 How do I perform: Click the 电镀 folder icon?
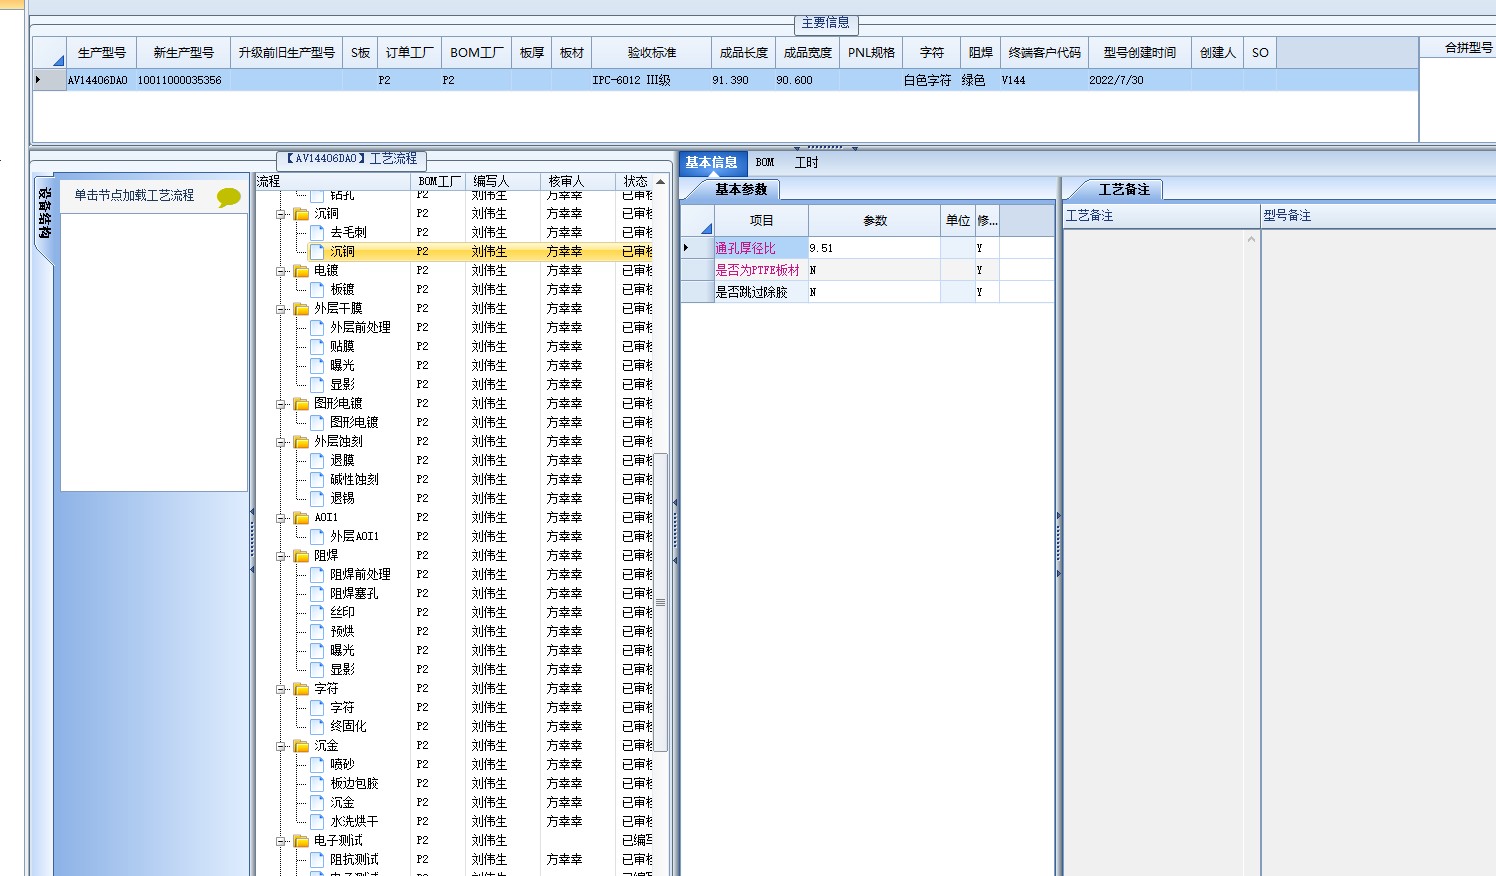301,271
